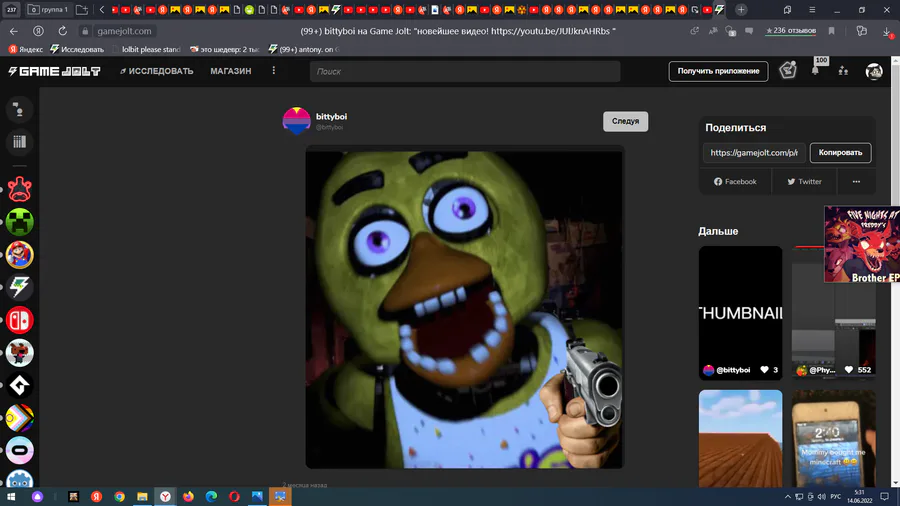
Task: Open the 237 tabs counter button
Action: pyautogui.click(x=11, y=10)
